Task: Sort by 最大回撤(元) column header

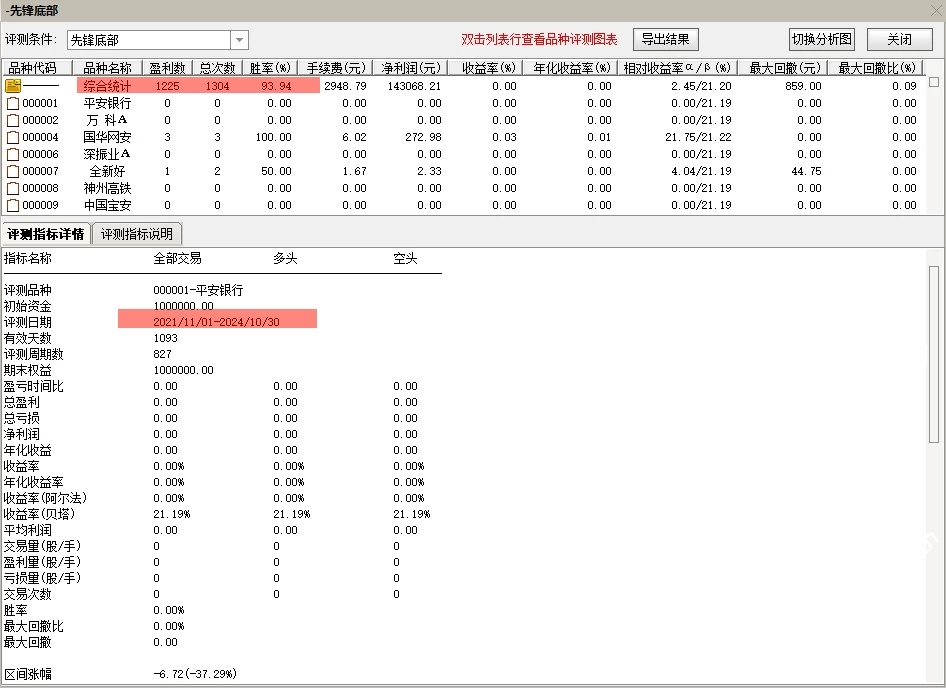Action: click(784, 68)
